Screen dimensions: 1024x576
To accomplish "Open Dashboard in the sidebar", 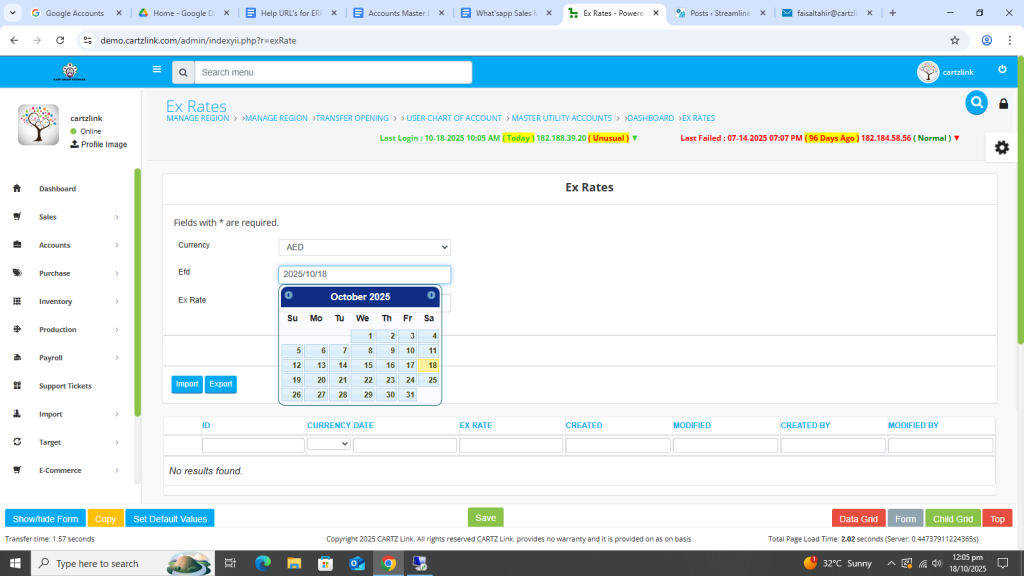I will (x=57, y=189).
